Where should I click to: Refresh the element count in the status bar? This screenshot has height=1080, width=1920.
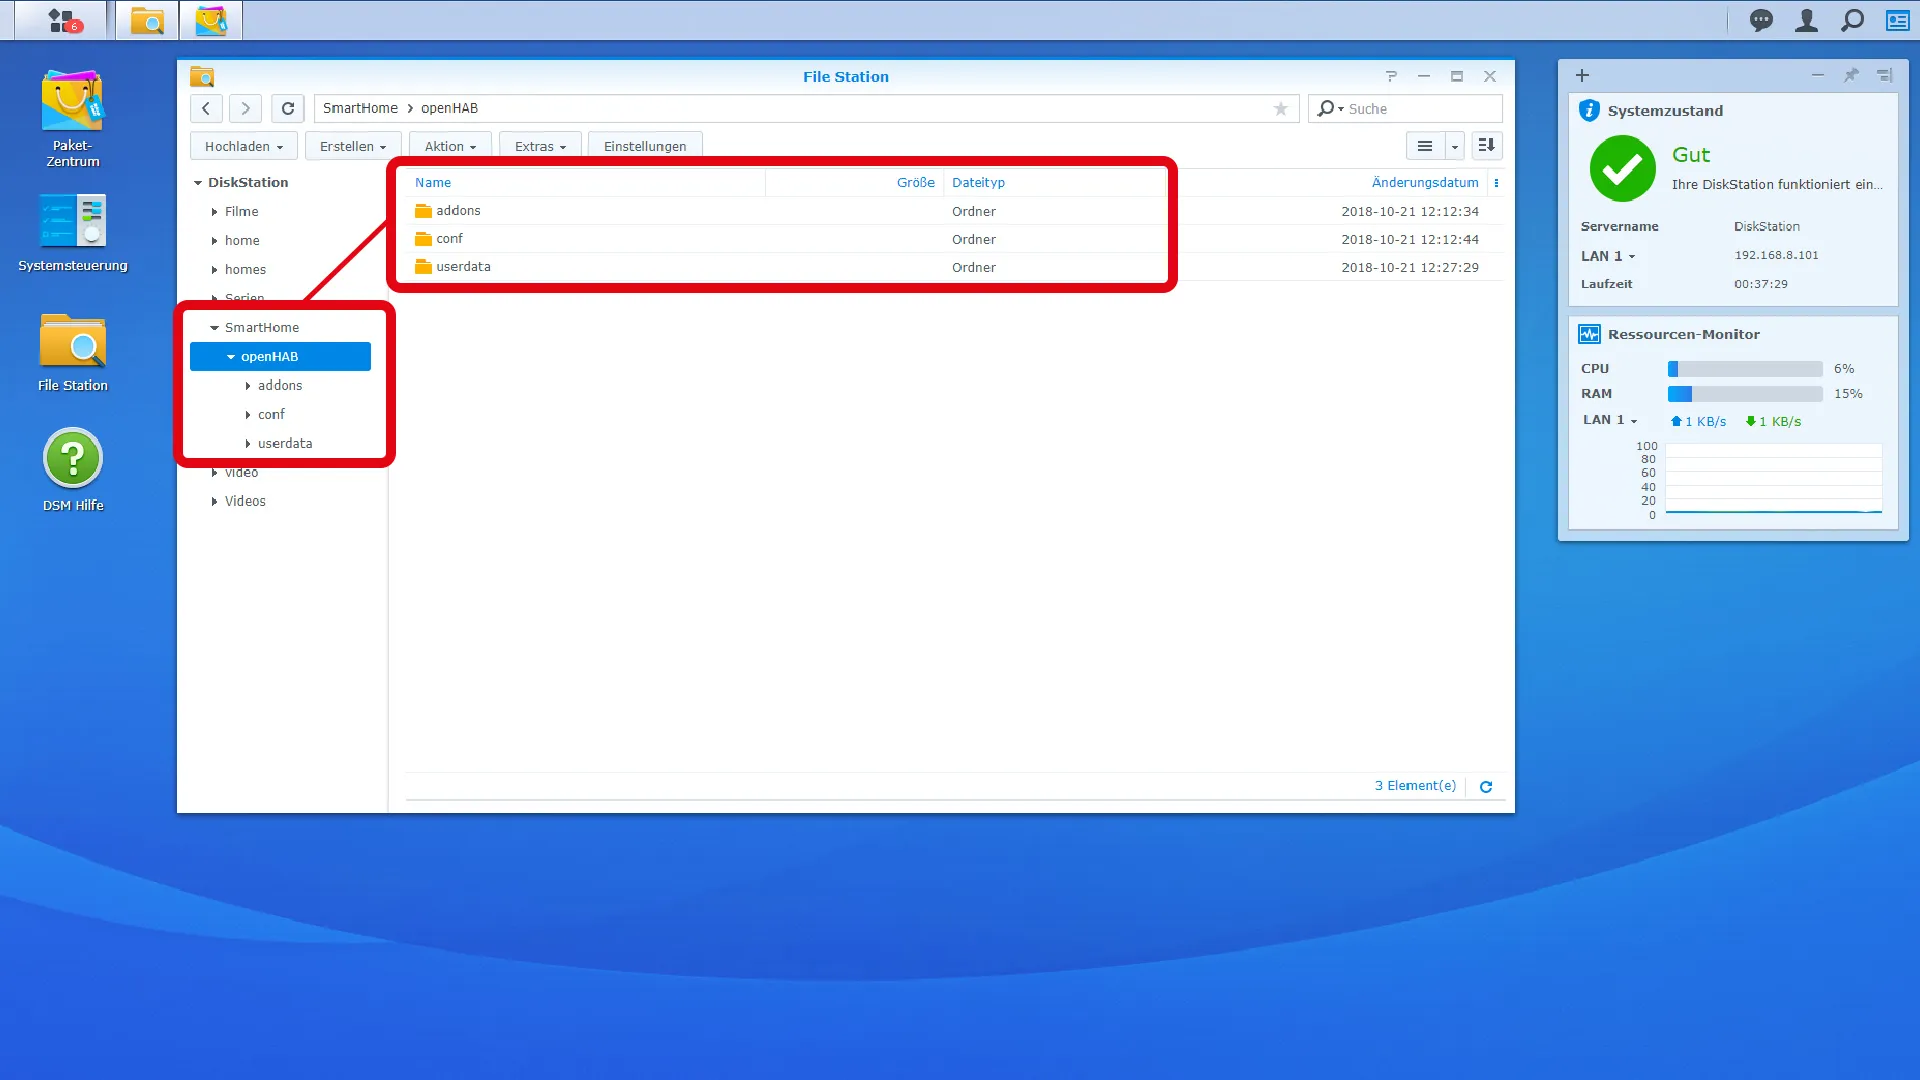pos(1486,787)
